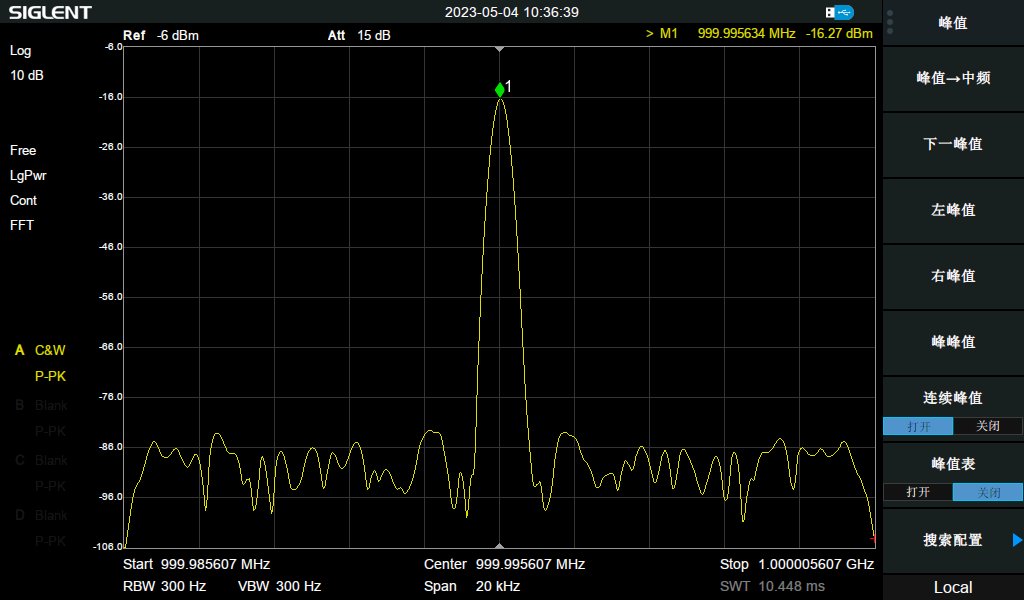The width and height of the screenshot is (1024, 600).
Task: Disable peak table with its 关闭 option
Action: [987, 492]
